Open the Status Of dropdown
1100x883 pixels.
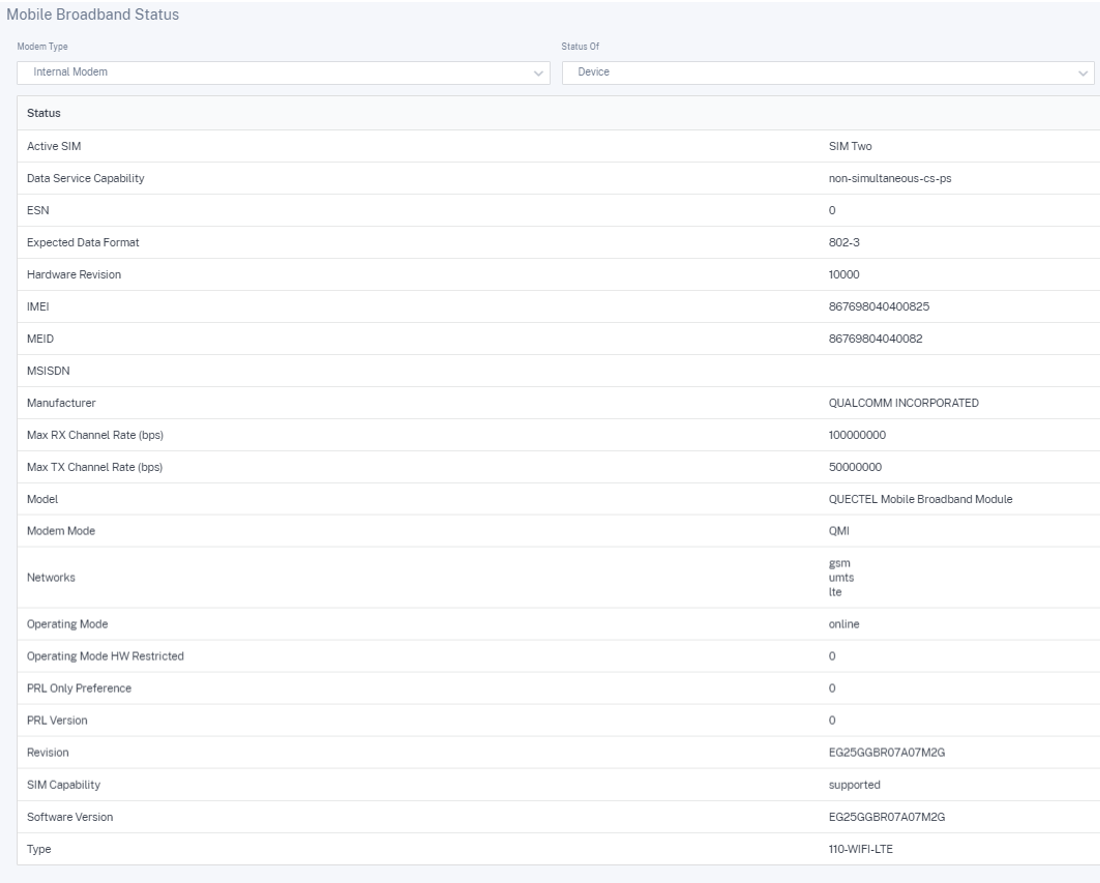tap(828, 72)
